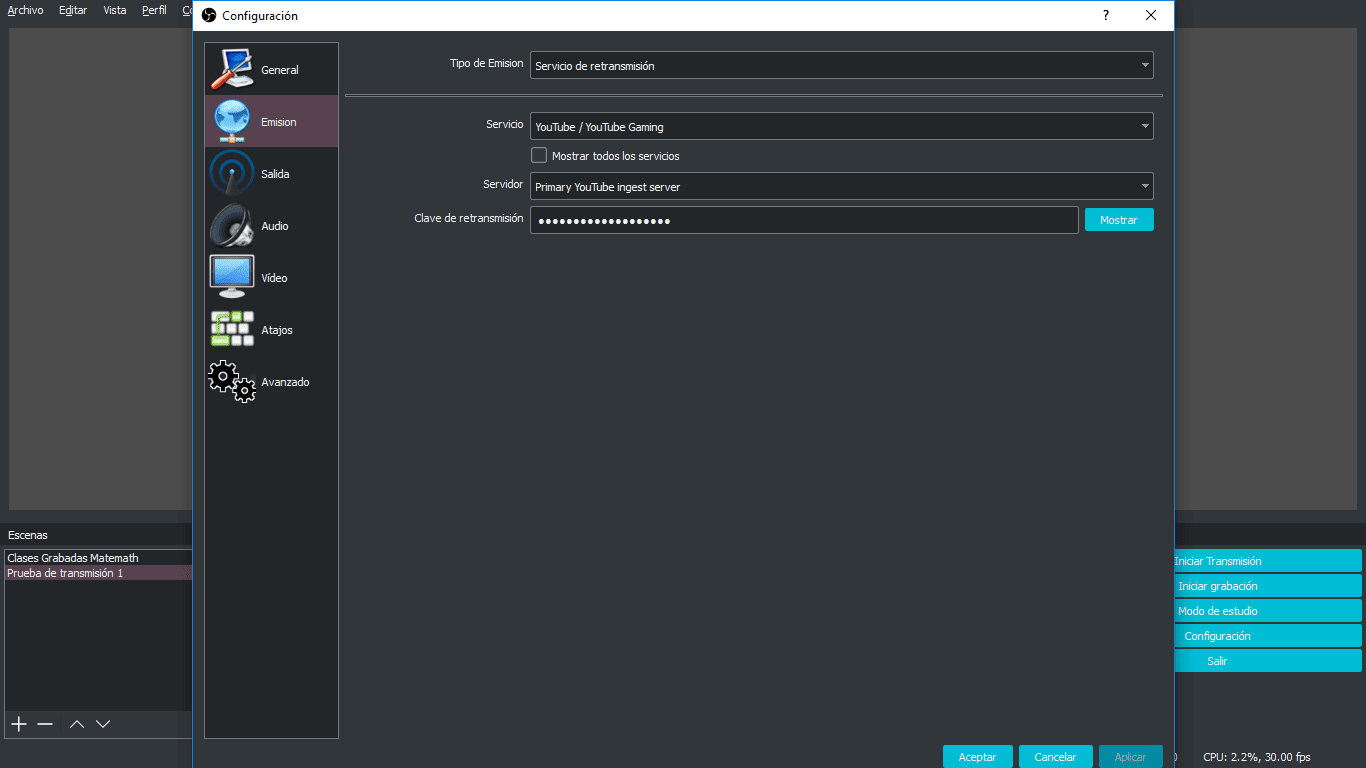Select Prueba de transmisión 1 scene

[x=98, y=573]
